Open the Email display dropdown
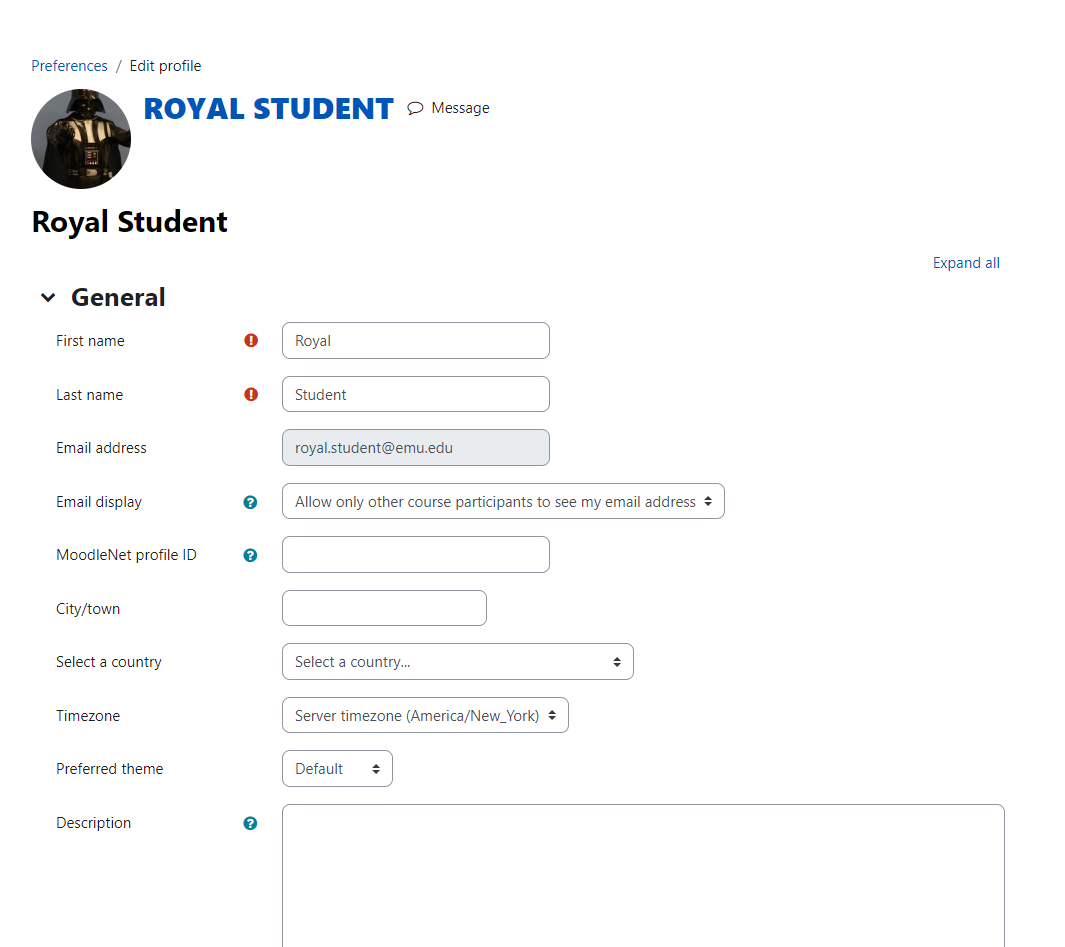1065x947 pixels. [x=503, y=501]
